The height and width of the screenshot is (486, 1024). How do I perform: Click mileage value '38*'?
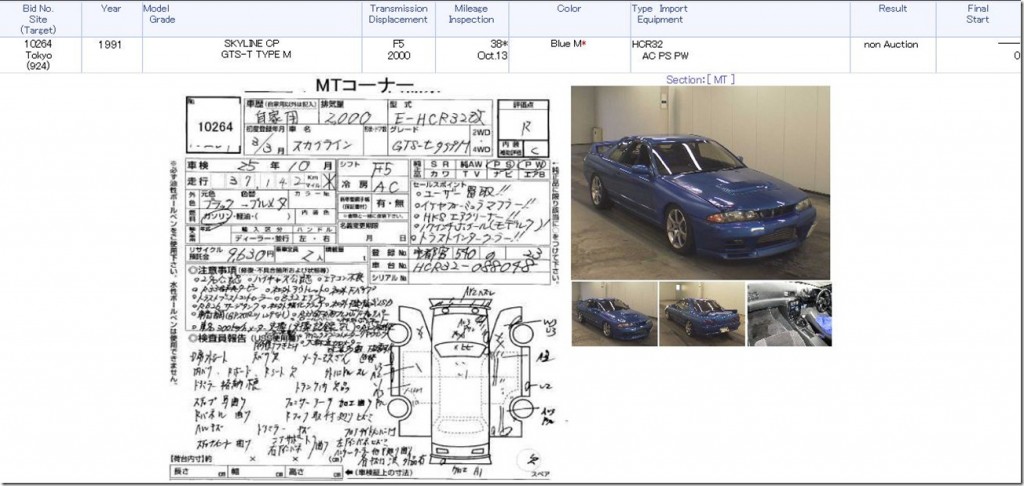tap(498, 44)
